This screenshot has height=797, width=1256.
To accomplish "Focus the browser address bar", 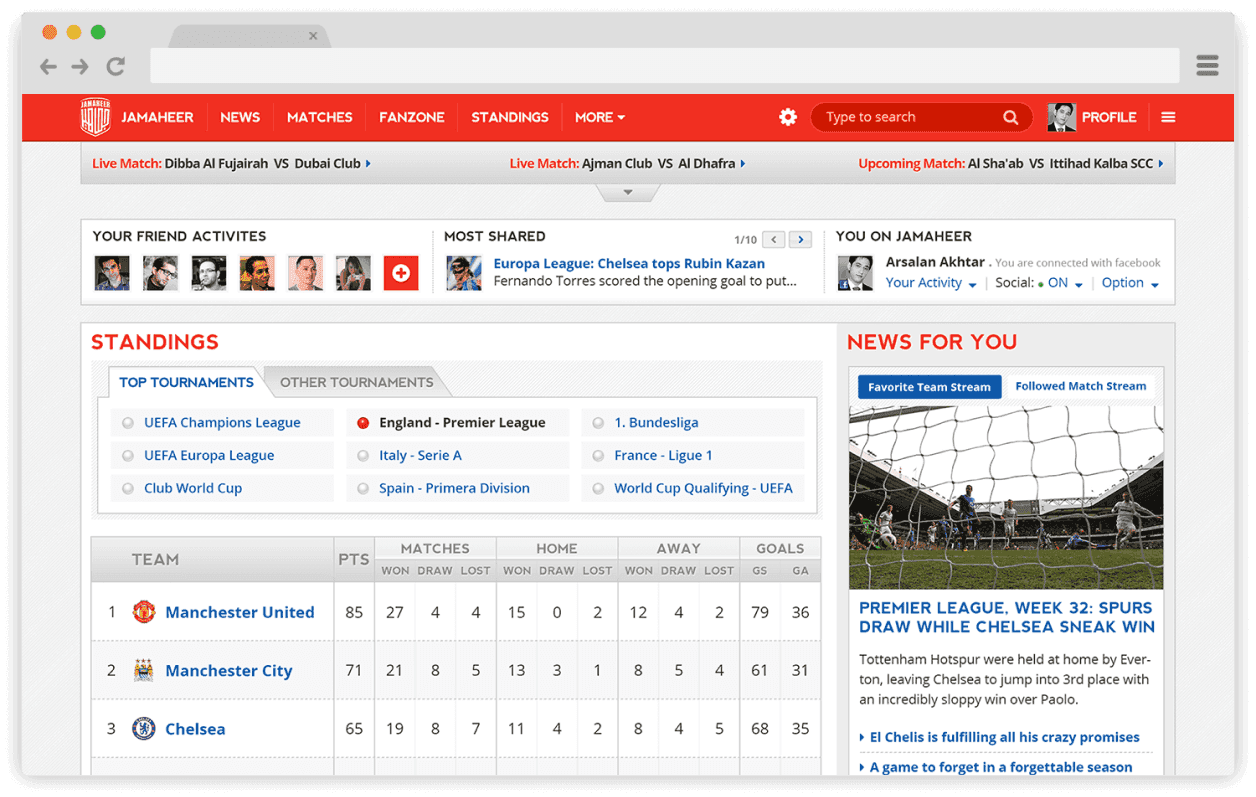I will tap(665, 66).
